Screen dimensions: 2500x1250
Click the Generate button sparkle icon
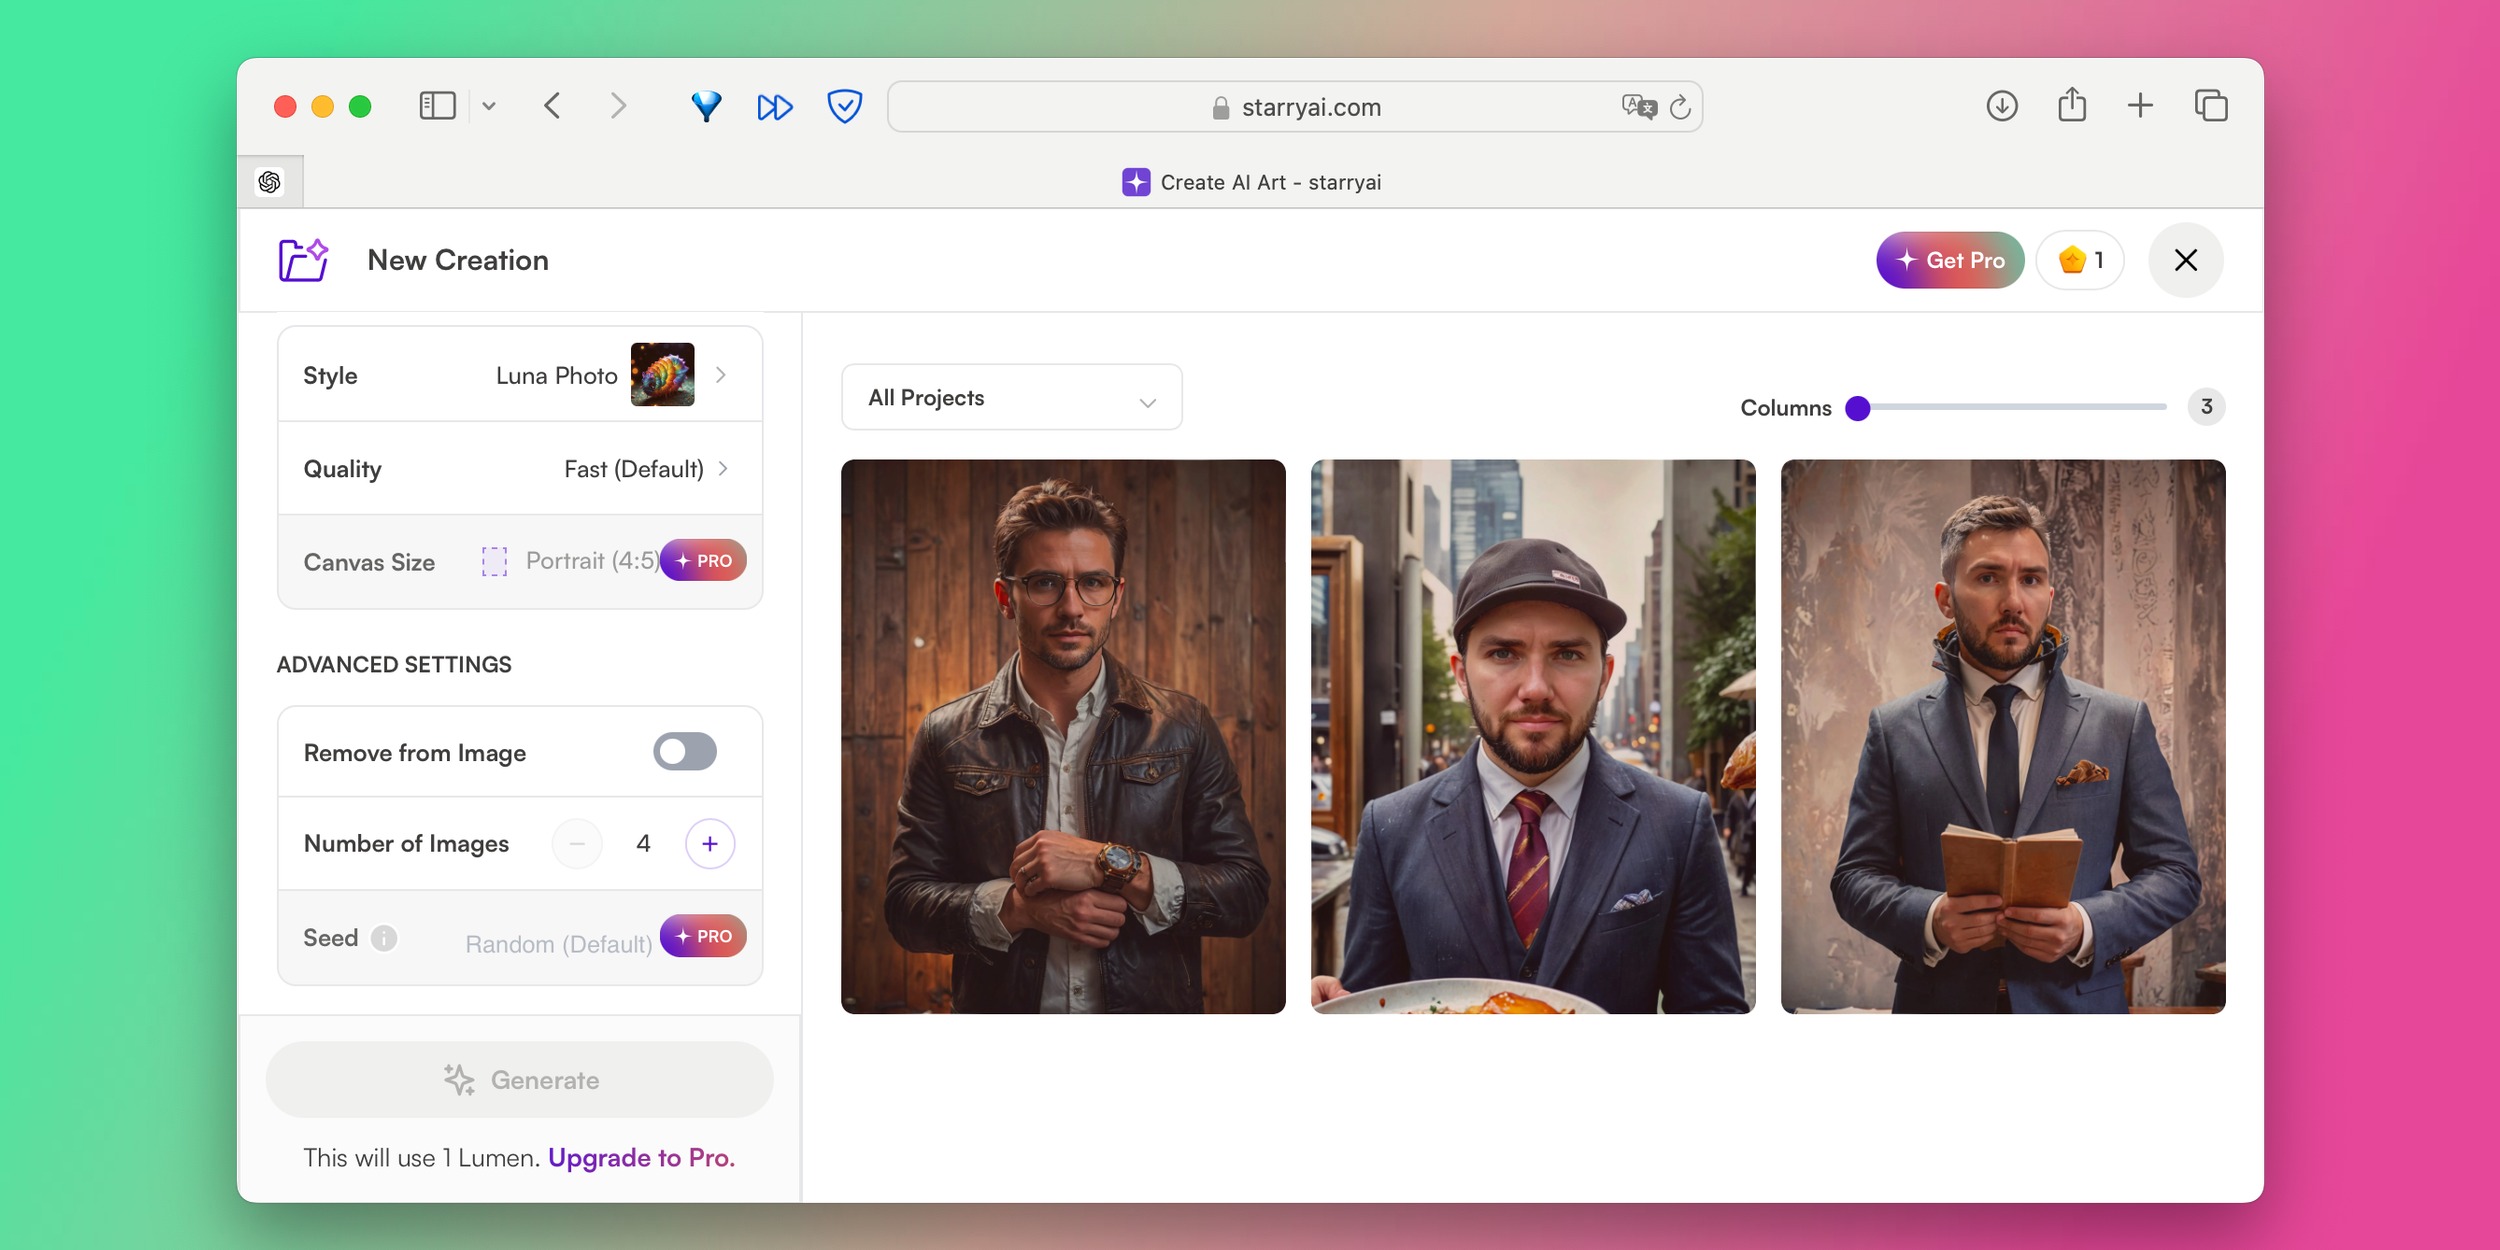pyautogui.click(x=459, y=1079)
